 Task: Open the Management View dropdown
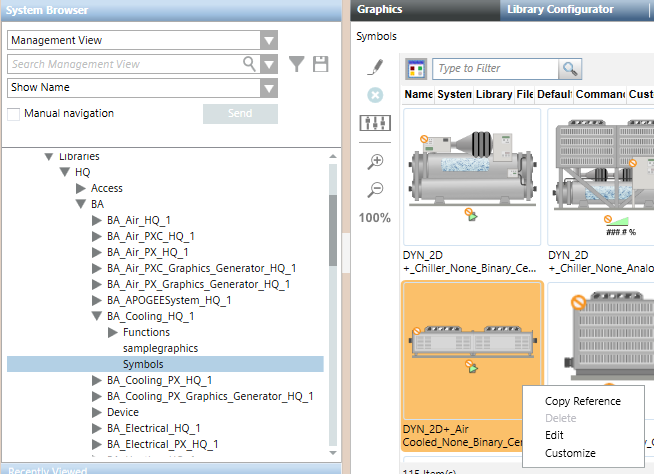(268, 40)
